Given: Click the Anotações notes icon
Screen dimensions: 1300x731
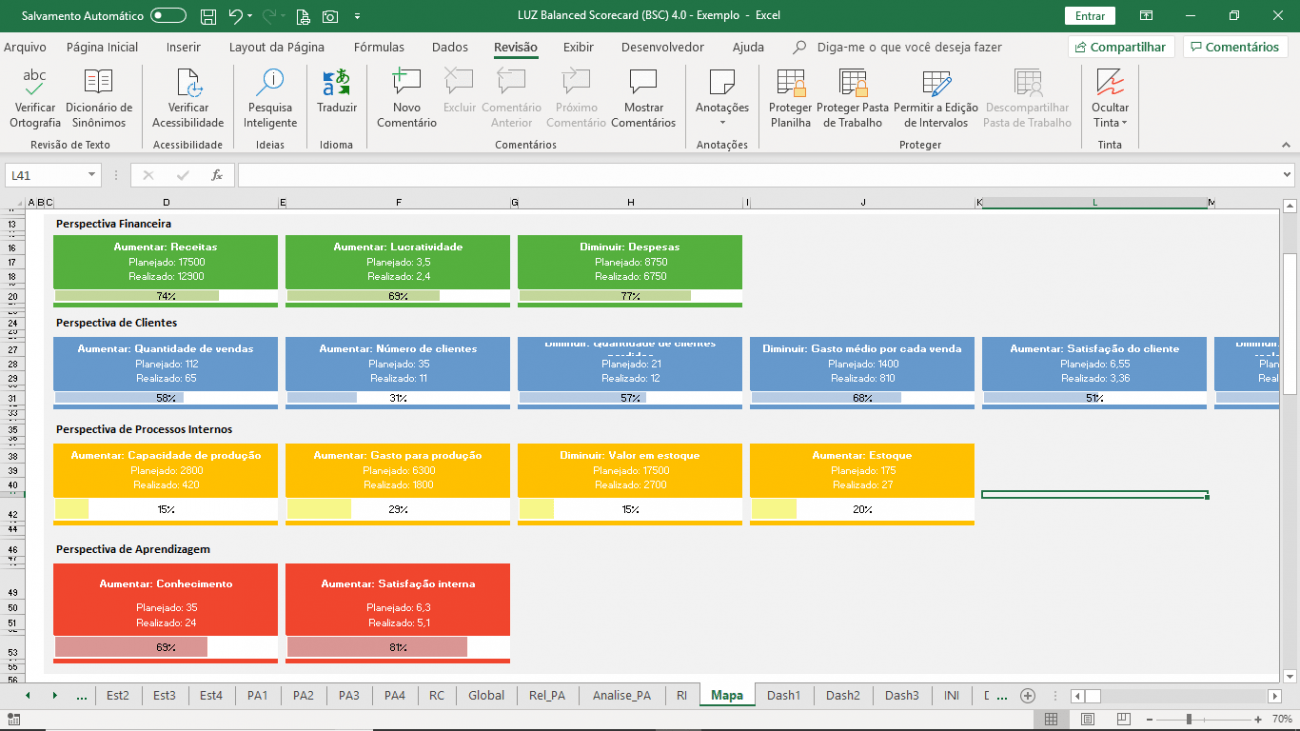Looking at the screenshot, I should [x=722, y=82].
